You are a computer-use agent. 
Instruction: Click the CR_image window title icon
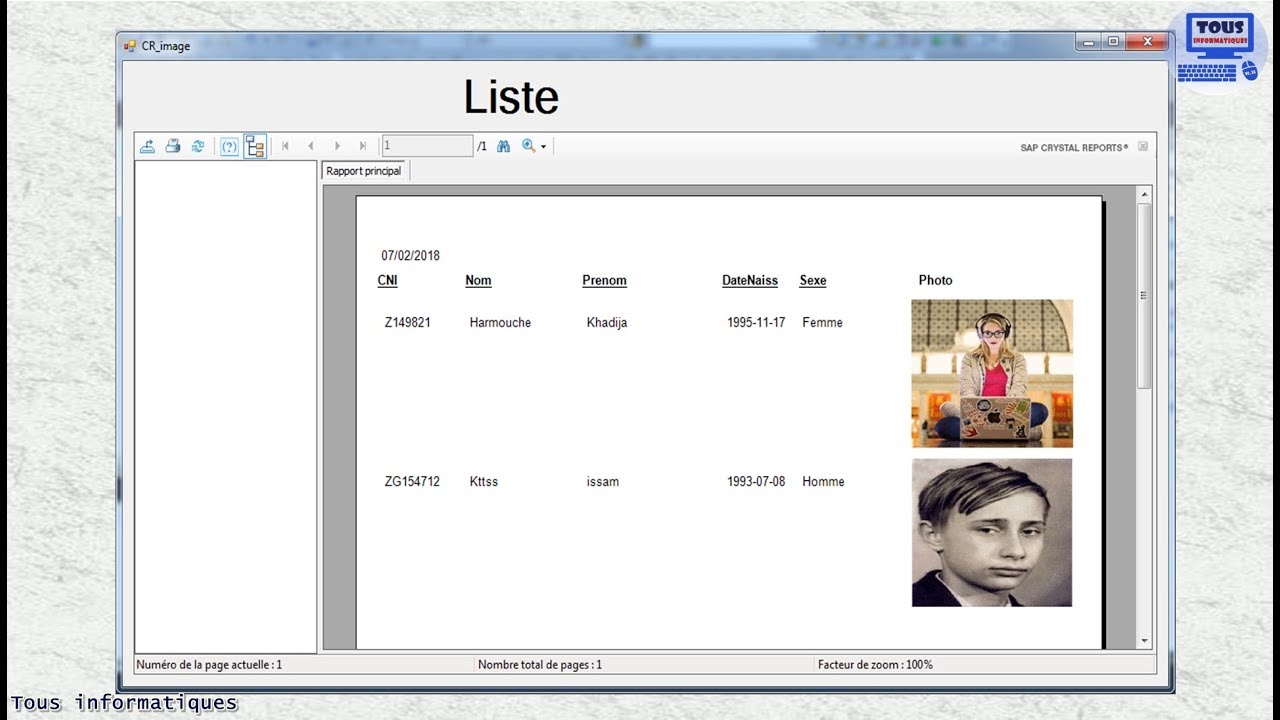(x=130, y=45)
